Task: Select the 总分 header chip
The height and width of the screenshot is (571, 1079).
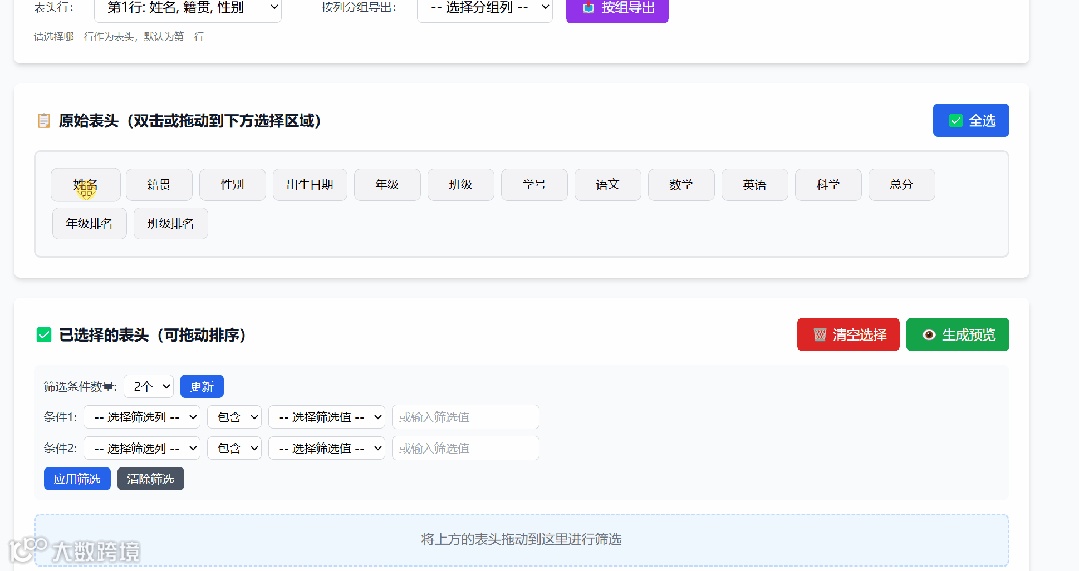Action: pos(901,184)
